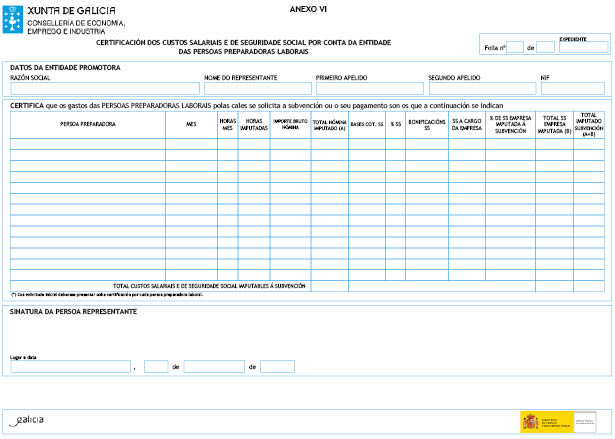Click the total pages field after 'de'

[x=545, y=47]
